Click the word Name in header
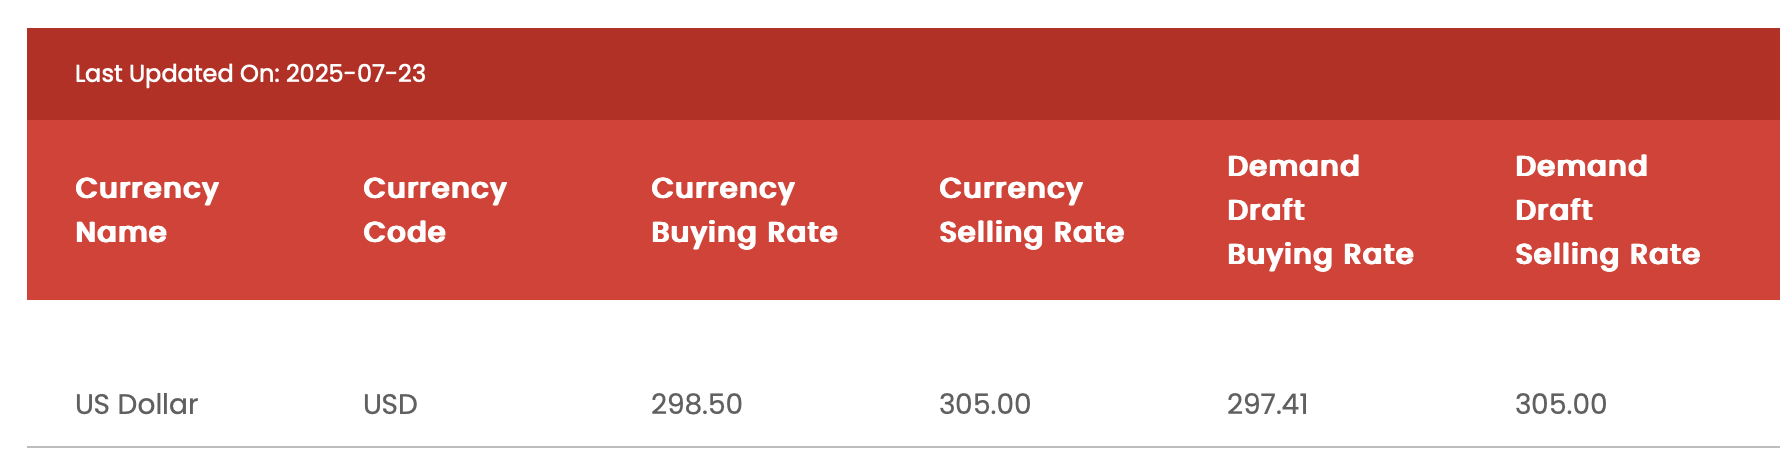This screenshot has width=1780, height=457. (121, 232)
